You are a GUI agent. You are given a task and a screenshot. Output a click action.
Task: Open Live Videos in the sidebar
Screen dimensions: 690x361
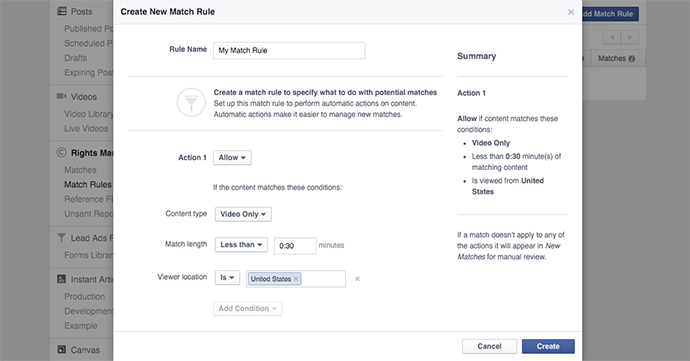click(86, 128)
